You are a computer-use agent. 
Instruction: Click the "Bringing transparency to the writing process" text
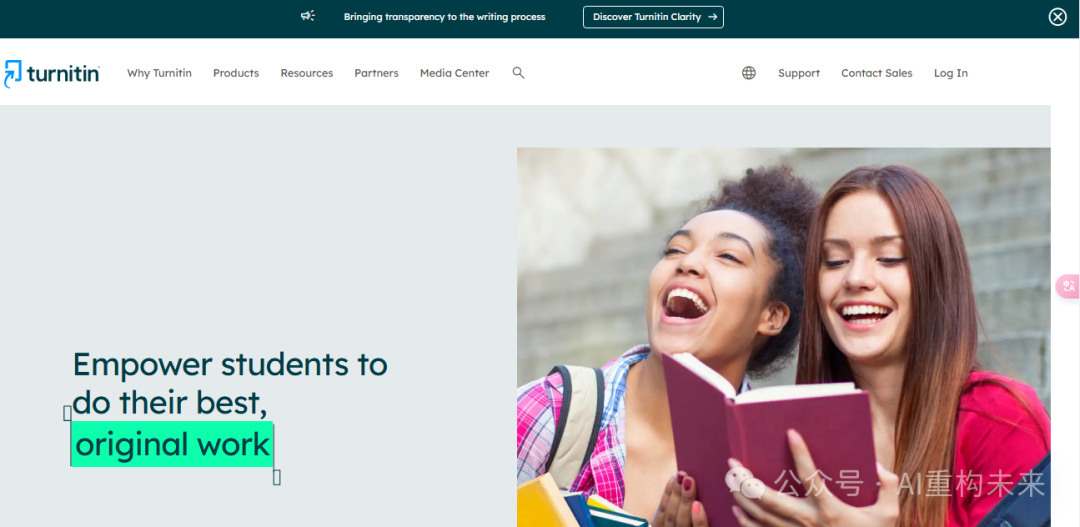click(x=444, y=17)
